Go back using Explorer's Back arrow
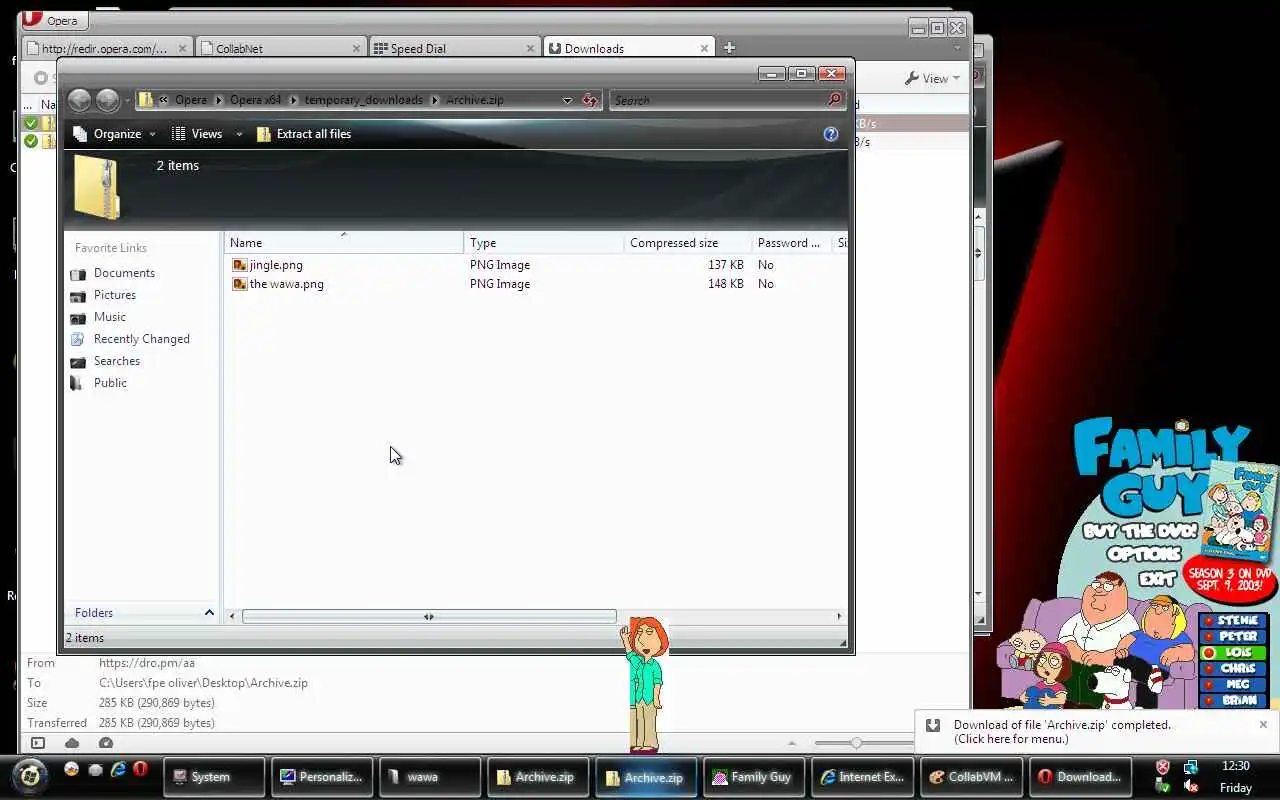The image size is (1280, 800). [x=79, y=100]
